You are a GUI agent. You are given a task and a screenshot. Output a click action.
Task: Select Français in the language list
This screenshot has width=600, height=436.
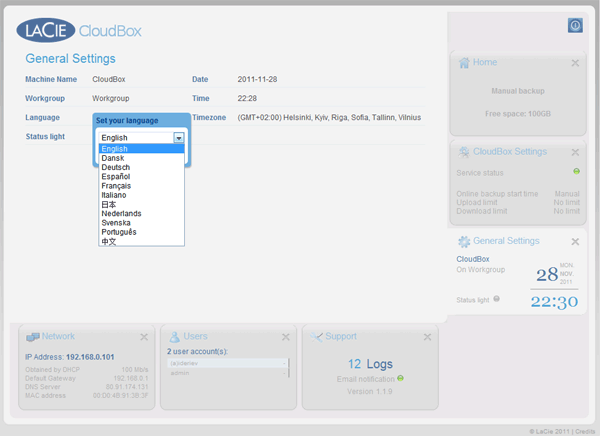click(x=141, y=186)
